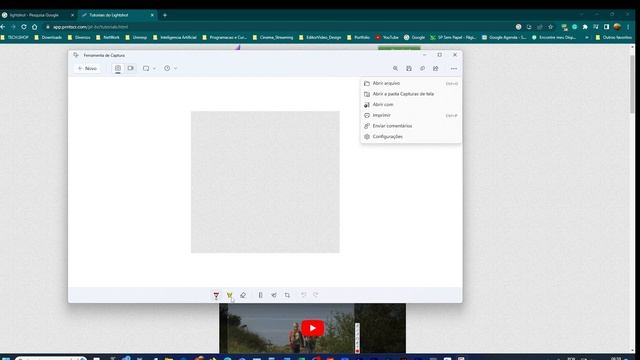Click the Chrome home icon
The height and width of the screenshot is (360, 640).
(x=35, y=27)
